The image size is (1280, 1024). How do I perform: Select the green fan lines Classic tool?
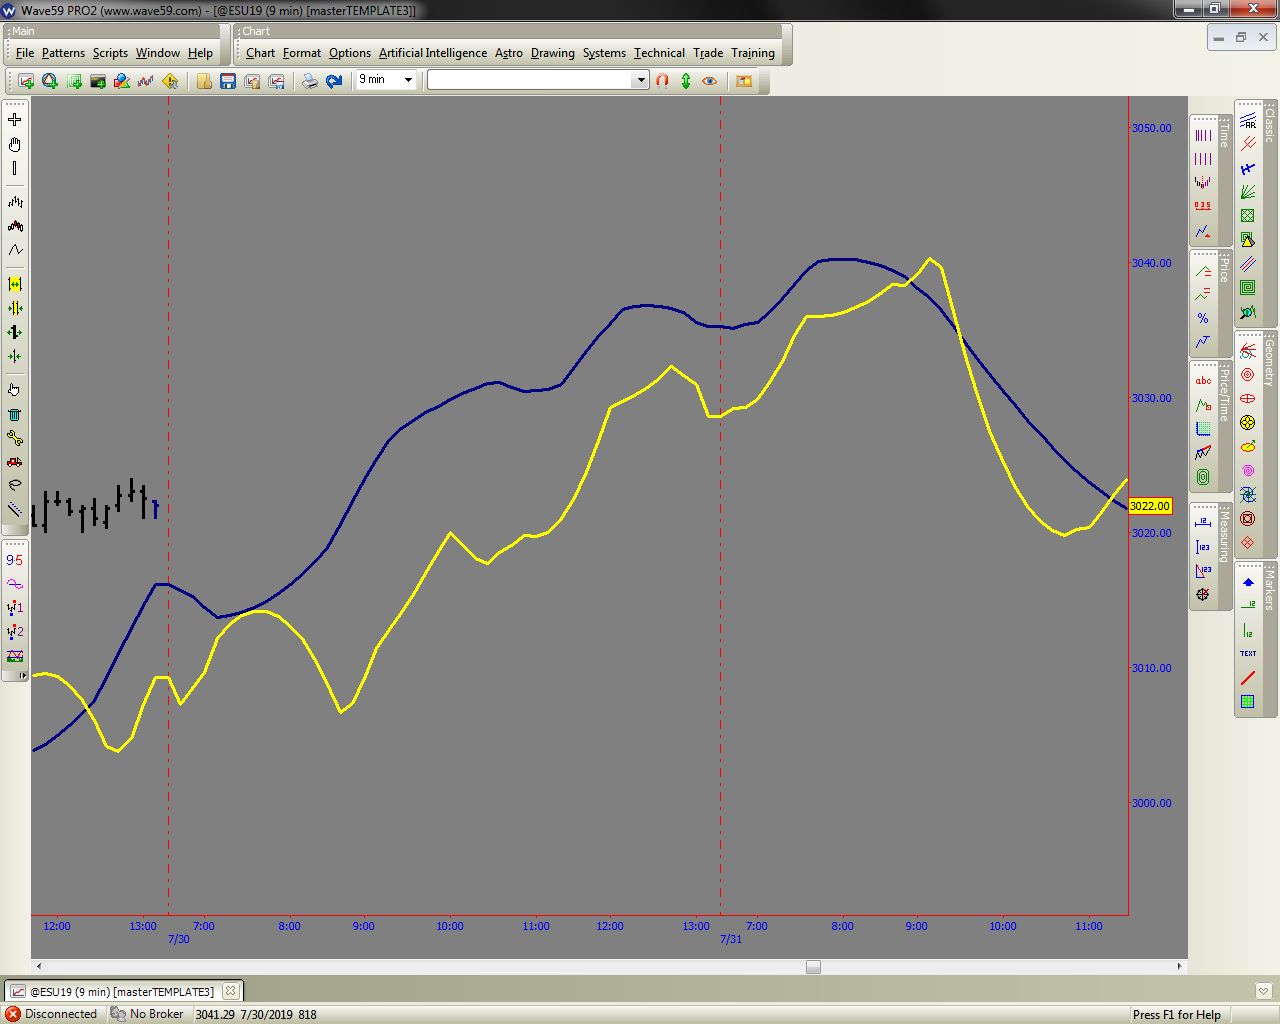(1248, 192)
